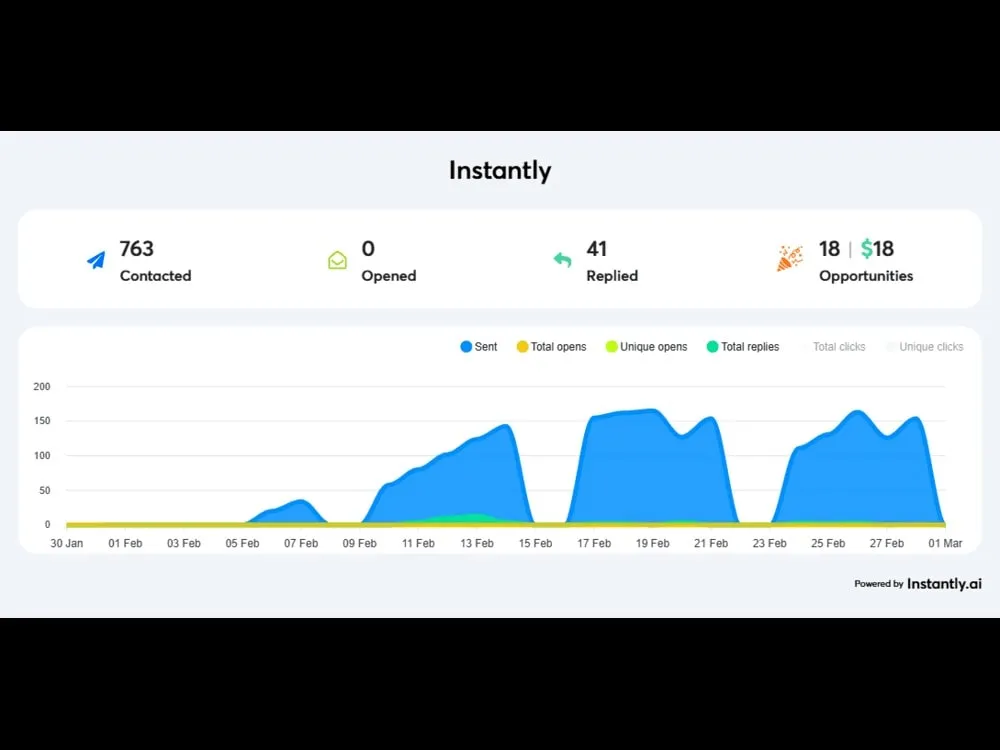This screenshot has width=1000, height=750.
Task: Enable the Total clicks legend series
Action: click(x=832, y=347)
